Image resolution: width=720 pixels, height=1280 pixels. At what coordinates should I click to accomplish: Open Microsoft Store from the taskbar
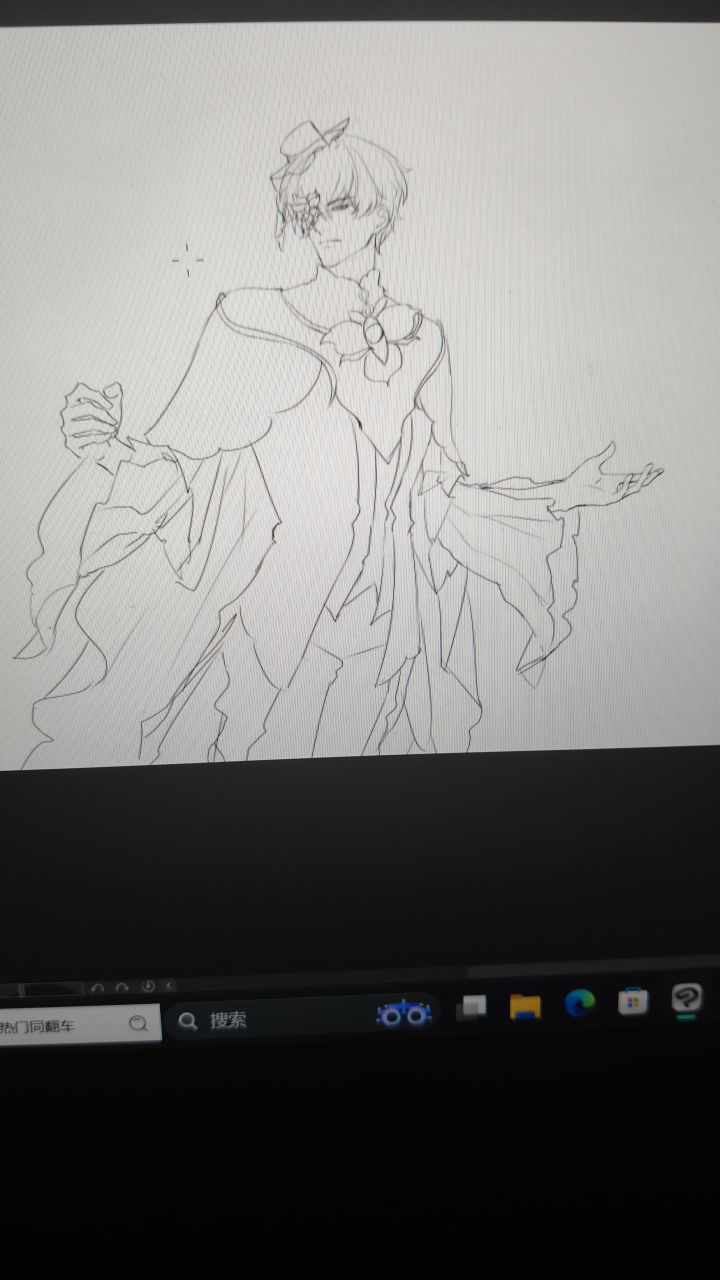click(x=633, y=1000)
